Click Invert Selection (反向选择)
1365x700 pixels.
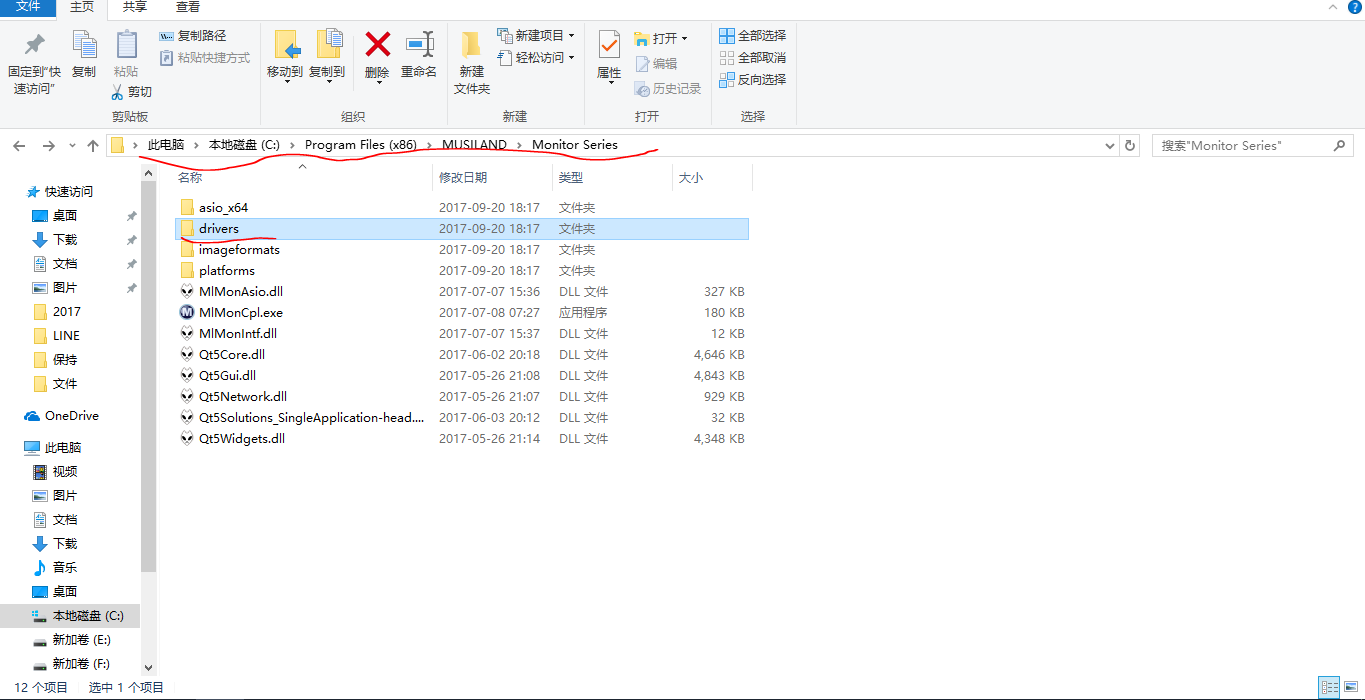tap(753, 80)
